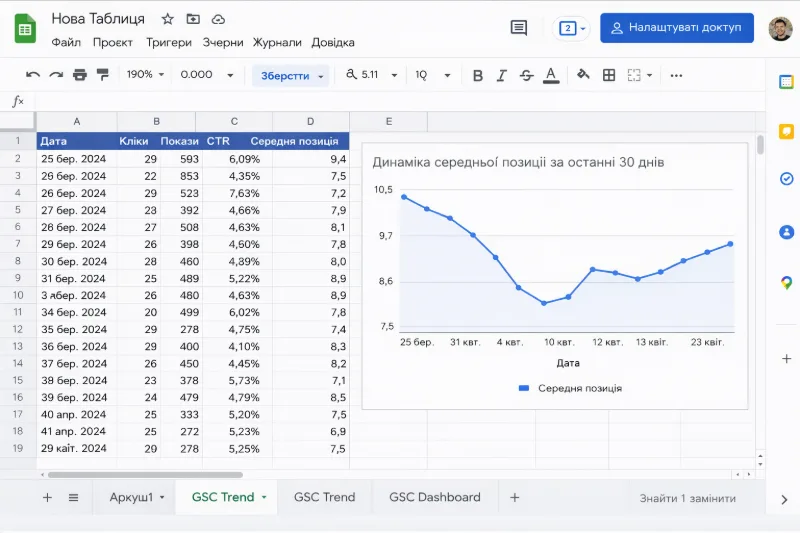Star the Нова Таблиця document
This screenshot has width=800, height=533.
pos(168,19)
